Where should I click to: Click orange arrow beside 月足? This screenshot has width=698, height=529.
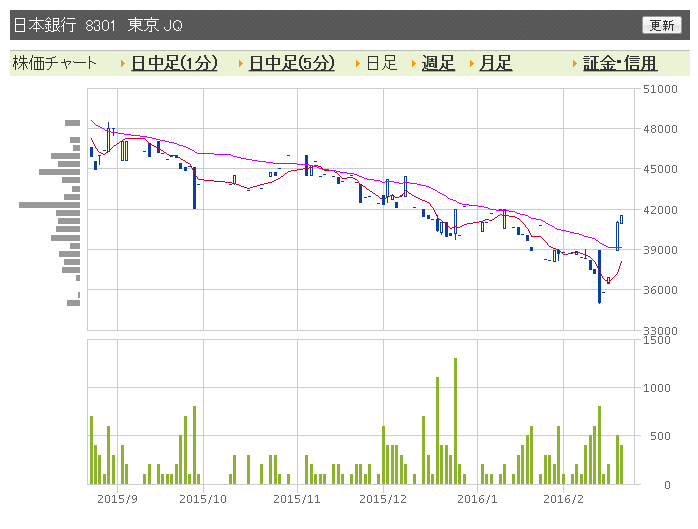tap(471, 64)
